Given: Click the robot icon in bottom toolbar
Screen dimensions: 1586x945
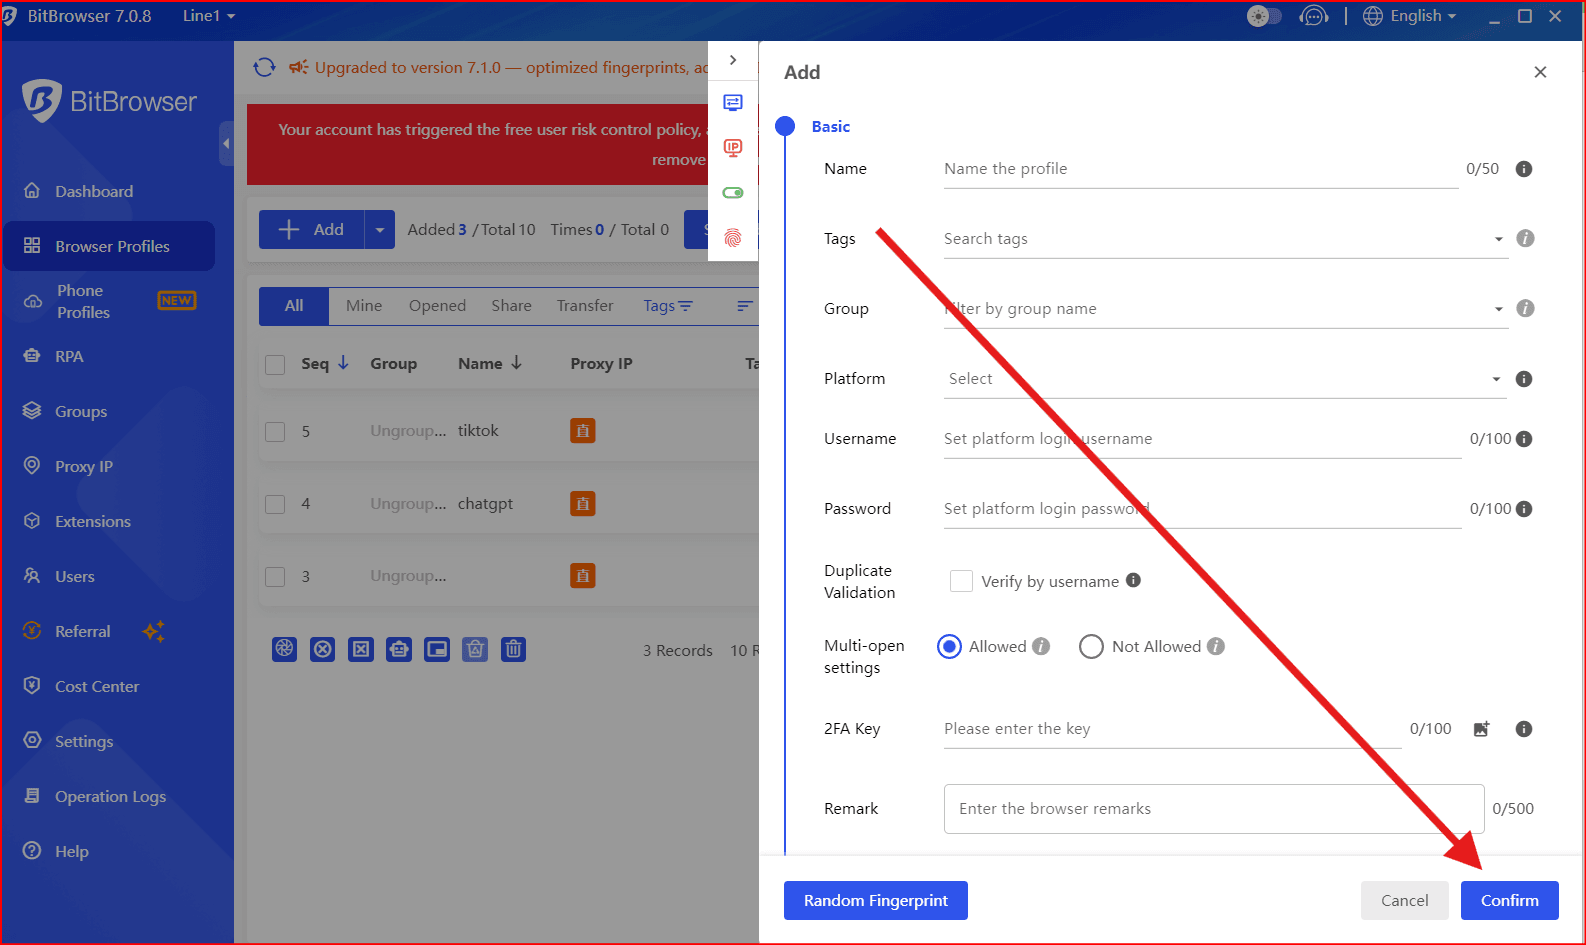Looking at the screenshot, I should [399, 649].
